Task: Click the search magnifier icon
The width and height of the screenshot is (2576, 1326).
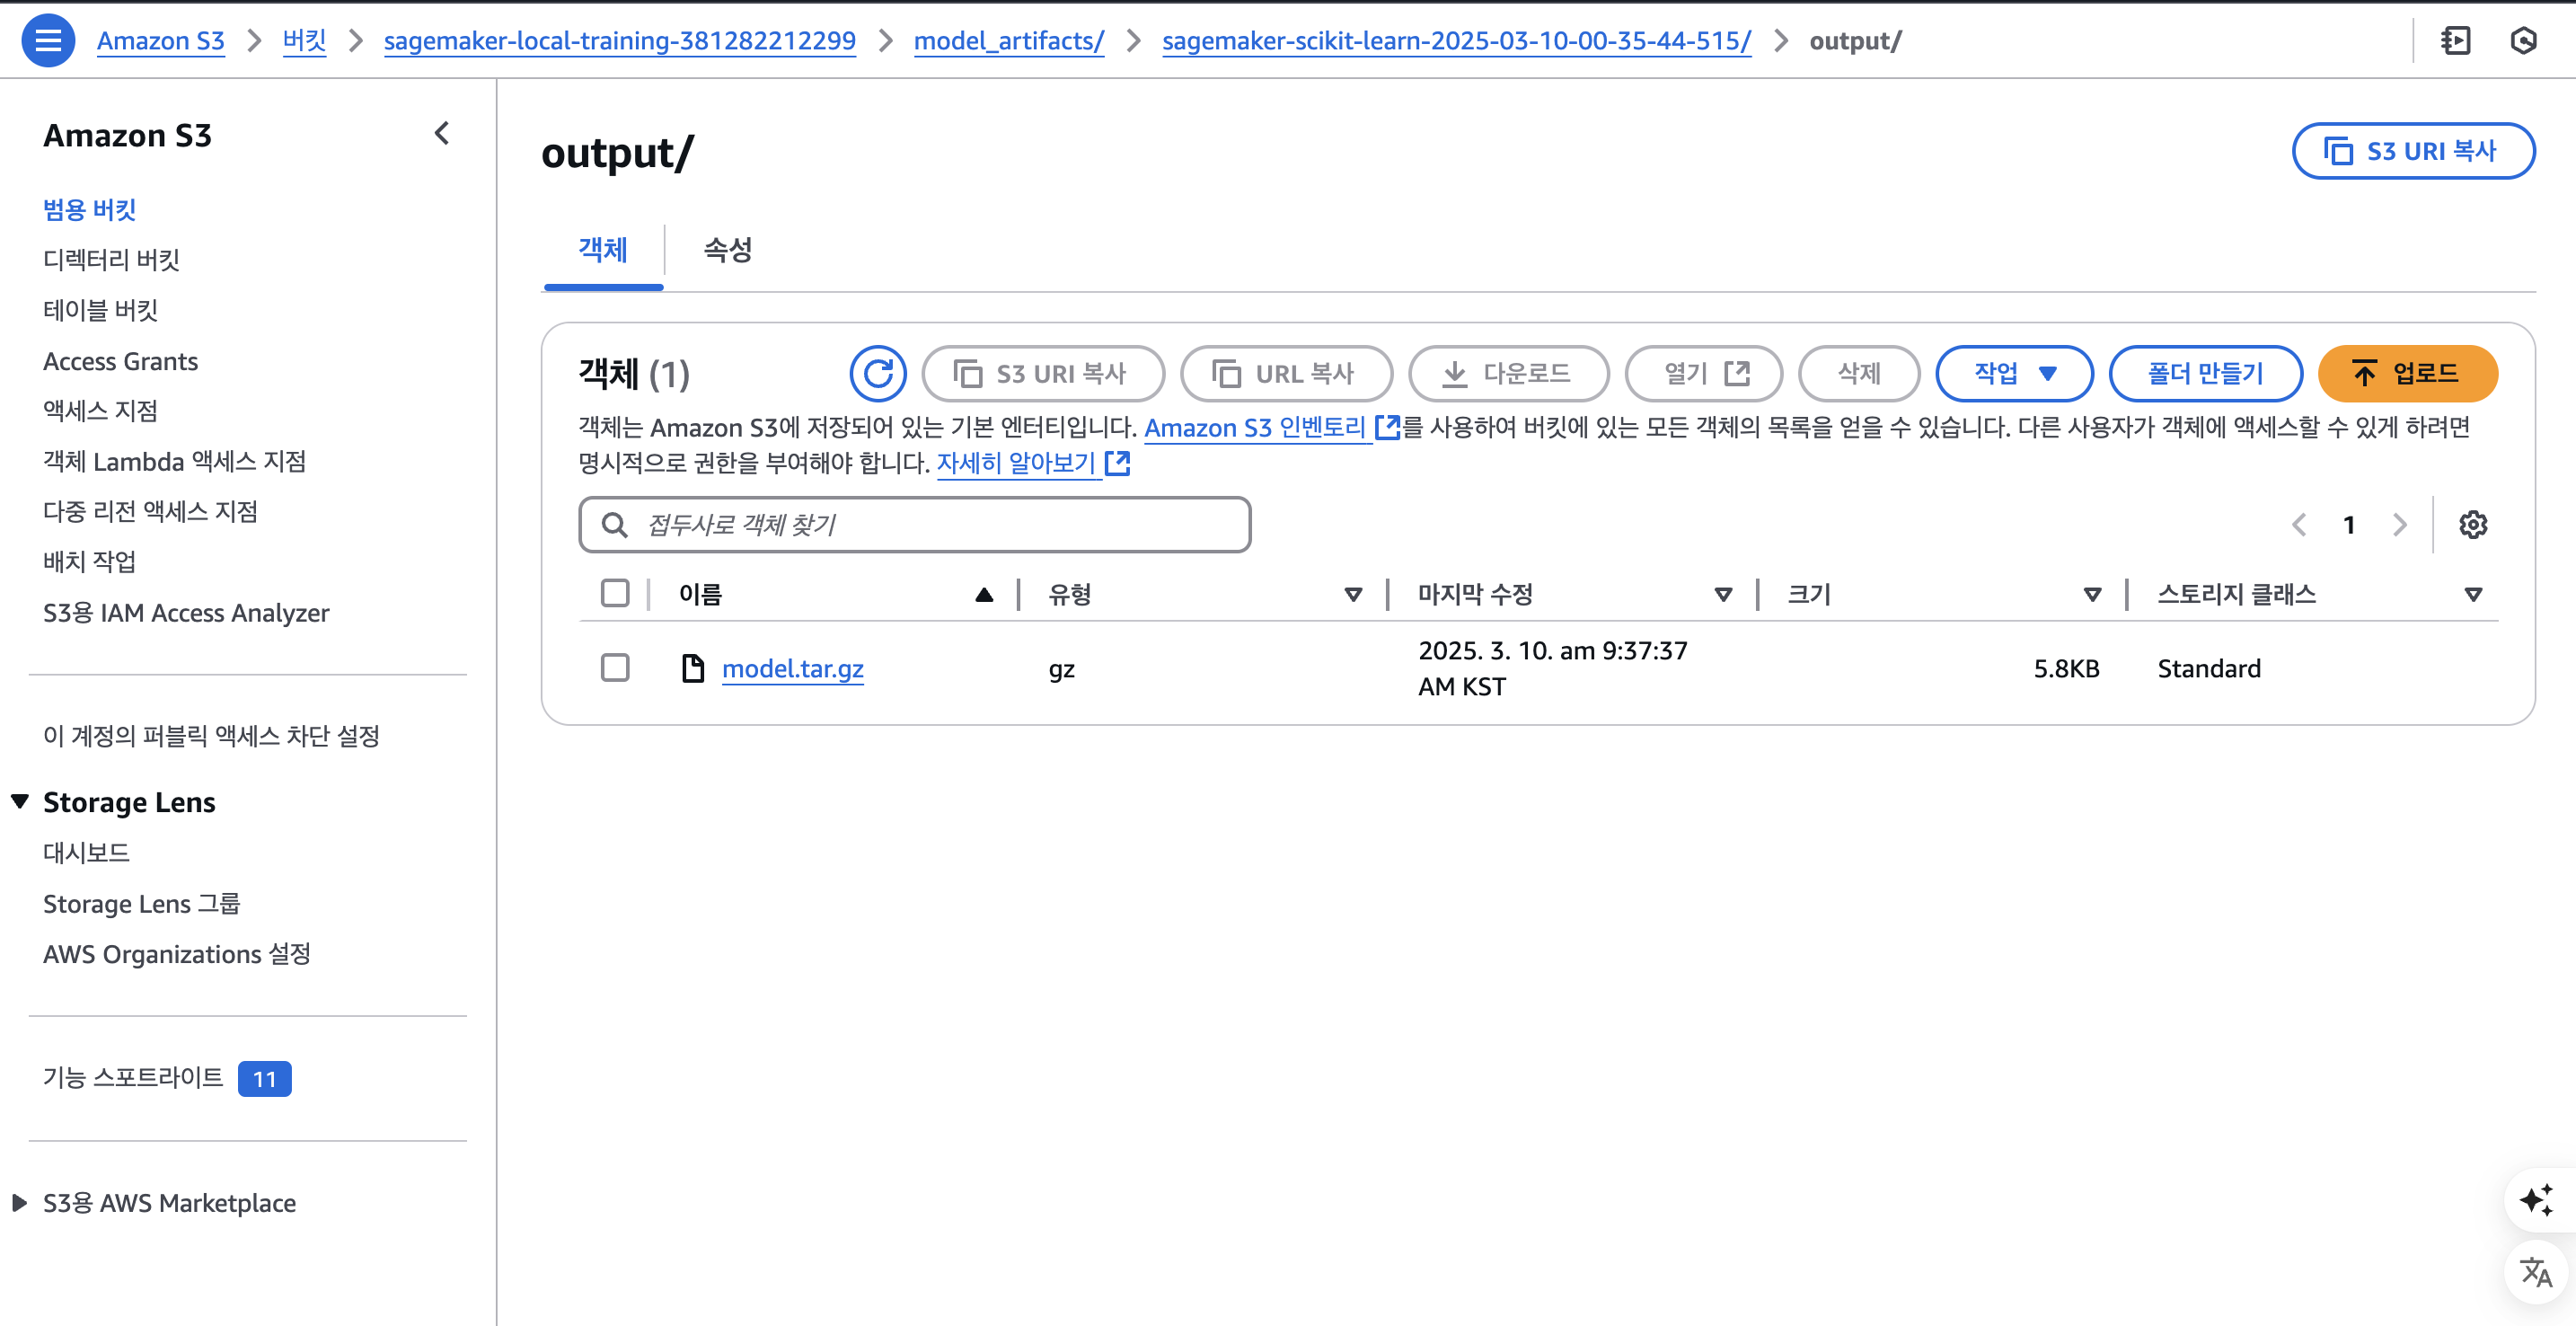Action: click(615, 525)
